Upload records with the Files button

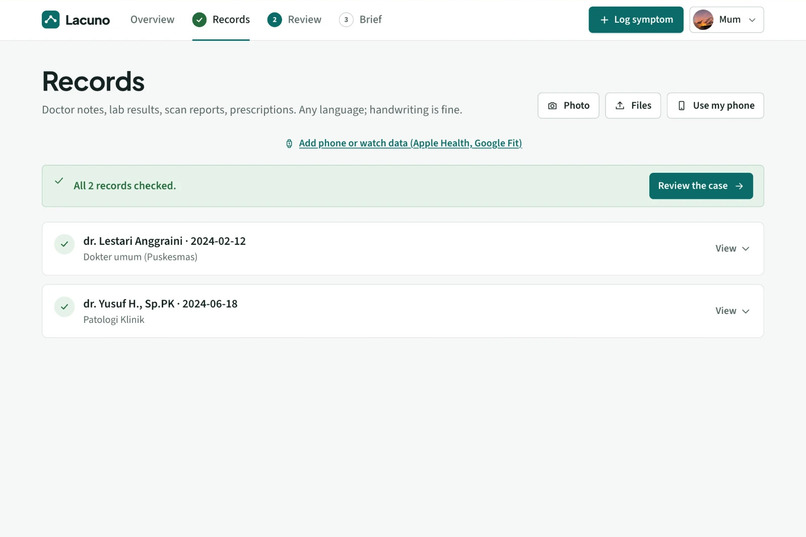pyautogui.click(x=633, y=105)
